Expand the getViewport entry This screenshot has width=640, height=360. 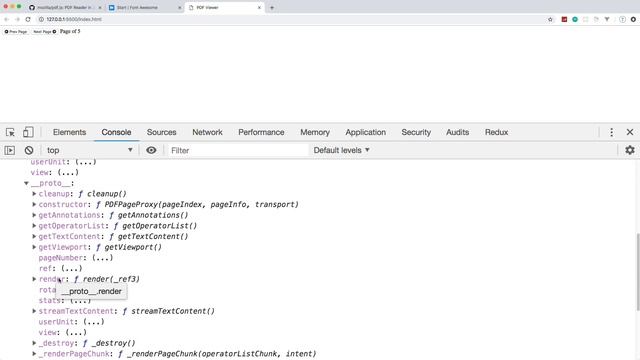pos(34,247)
